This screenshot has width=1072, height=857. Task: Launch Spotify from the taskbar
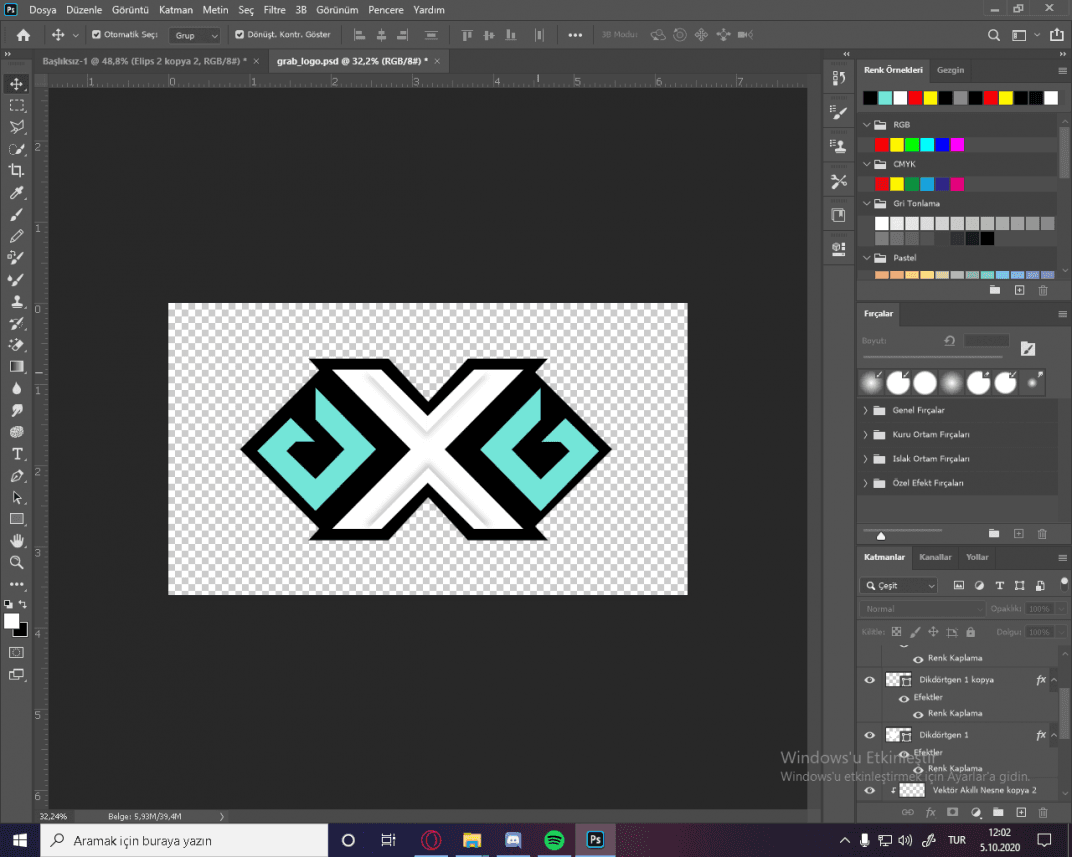[x=554, y=840]
